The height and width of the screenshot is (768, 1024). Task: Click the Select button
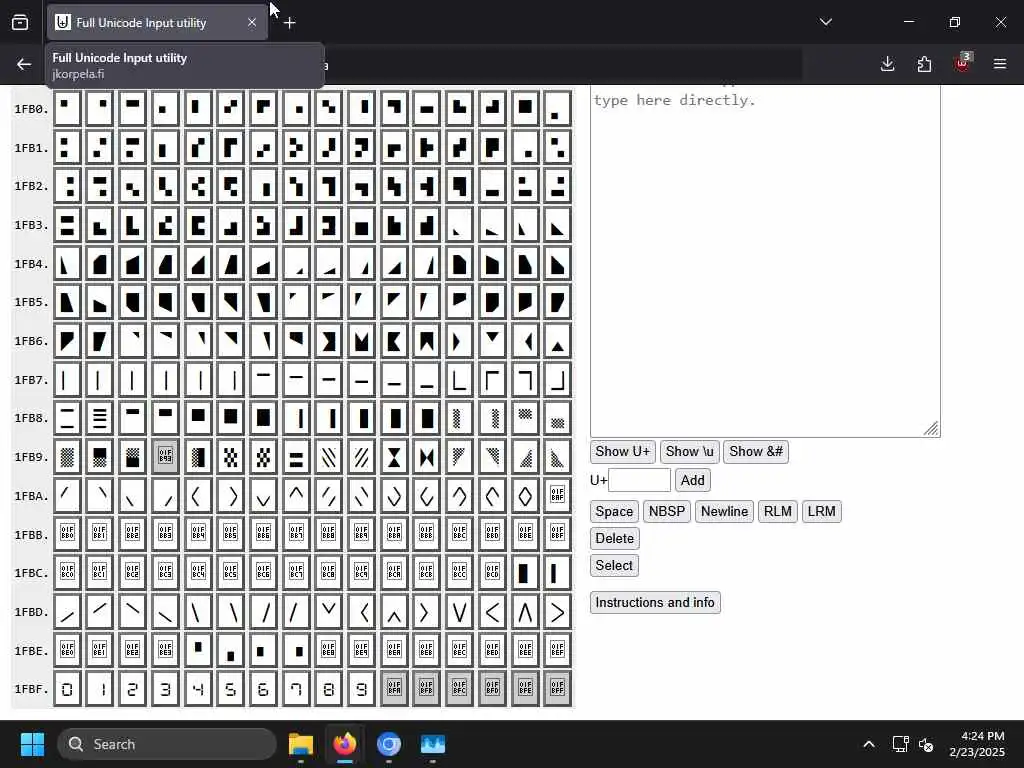(x=614, y=566)
